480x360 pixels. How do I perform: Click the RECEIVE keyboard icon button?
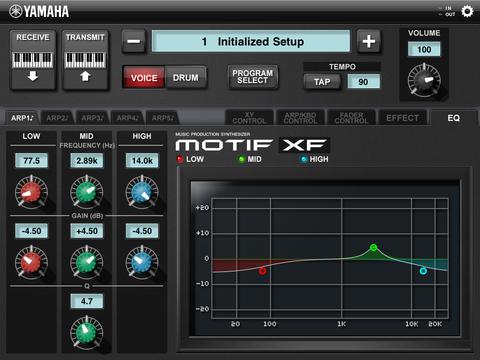[x=33, y=60]
